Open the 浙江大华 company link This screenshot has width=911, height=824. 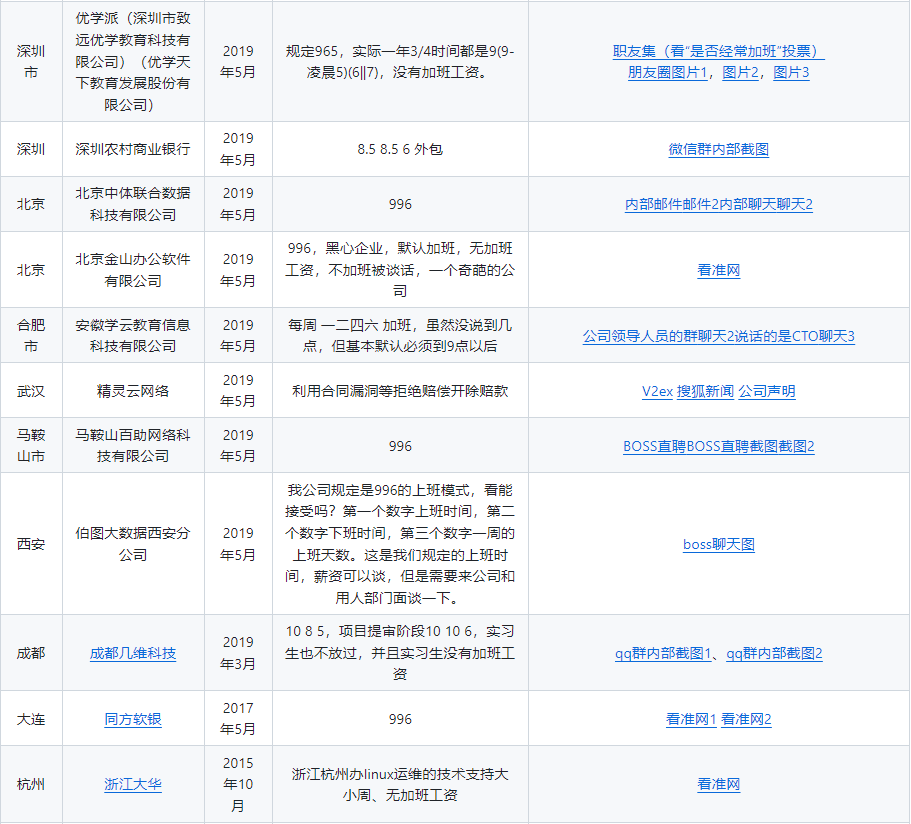tap(133, 784)
